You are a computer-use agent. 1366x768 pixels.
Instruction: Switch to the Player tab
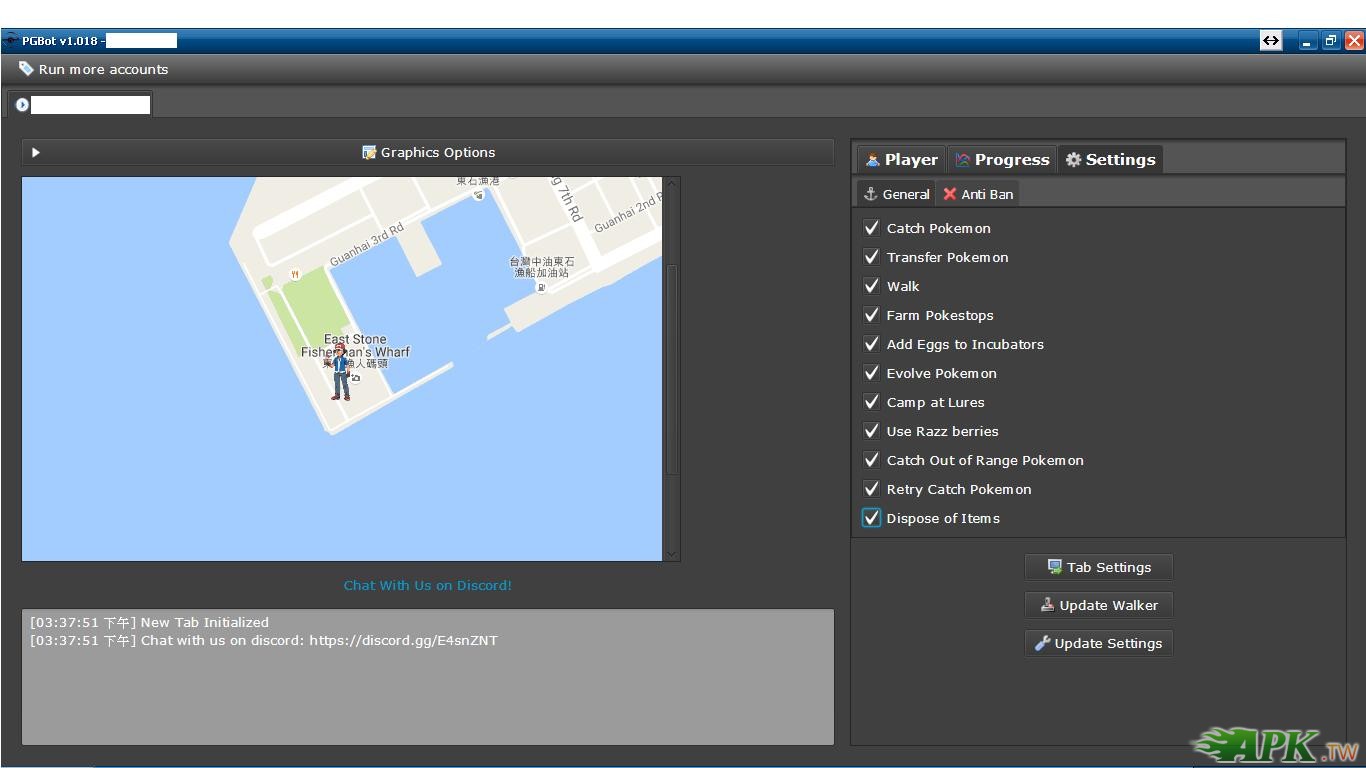pyautogui.click(x=901, y=160)
